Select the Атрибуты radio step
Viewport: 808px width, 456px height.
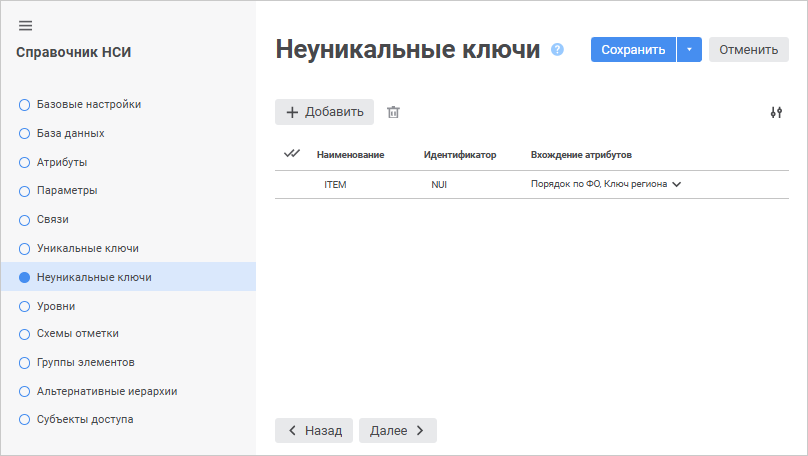pyautogui.click(x=25, y=161)
